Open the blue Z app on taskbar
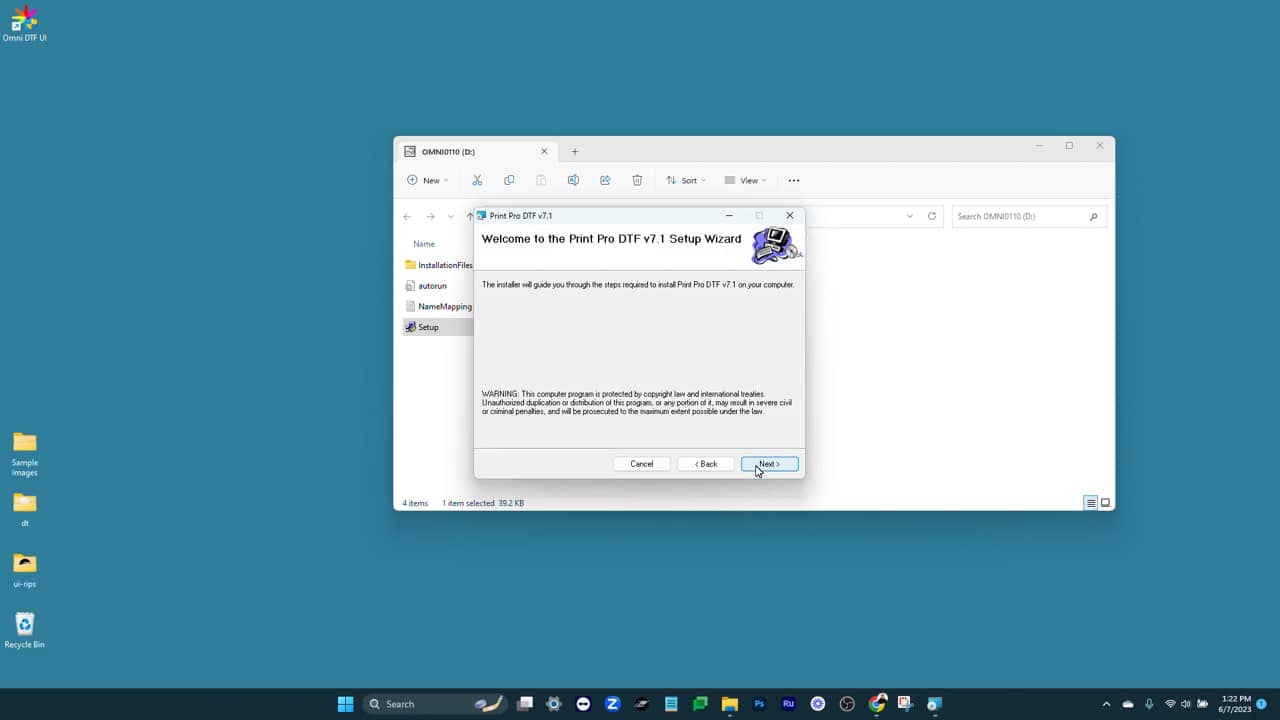 612,704
